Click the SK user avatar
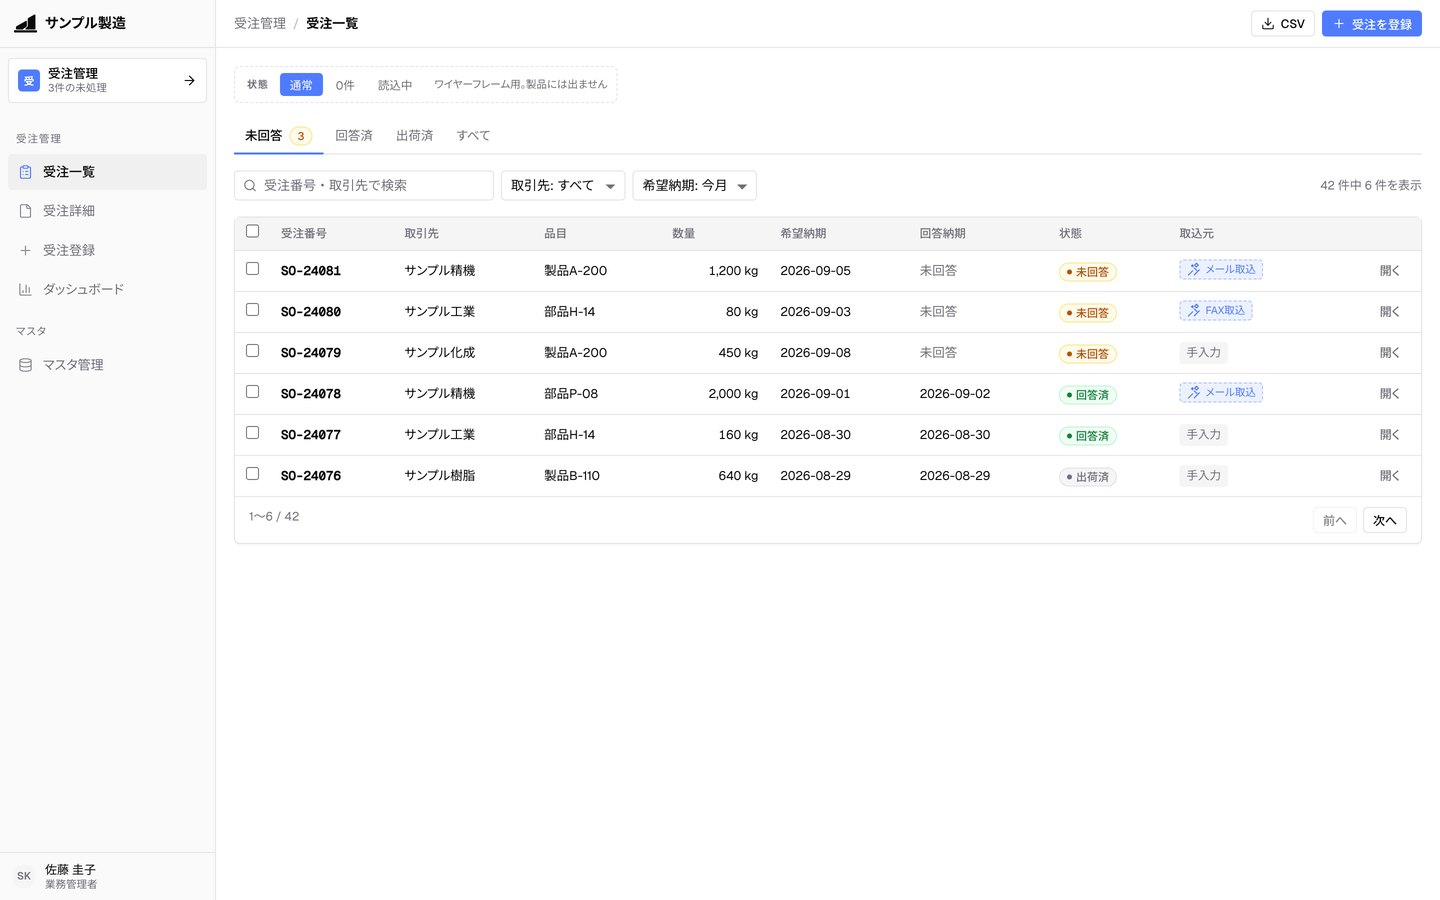The height and width of the screenshot is (900, 1440). [x=24, y=876]
